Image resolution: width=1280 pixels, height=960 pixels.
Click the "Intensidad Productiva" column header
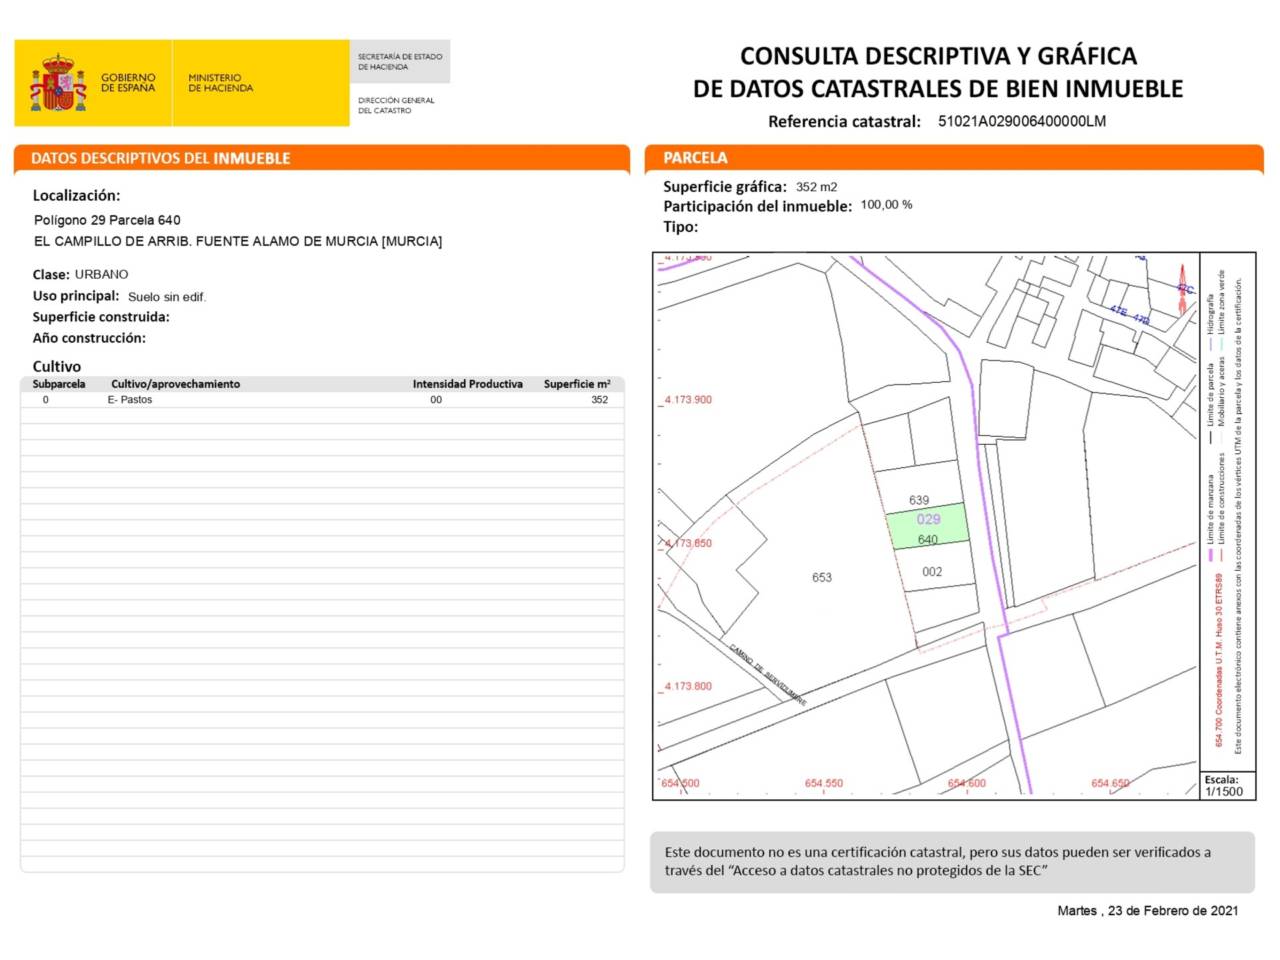pyautogui.click(x=468, y=384)
